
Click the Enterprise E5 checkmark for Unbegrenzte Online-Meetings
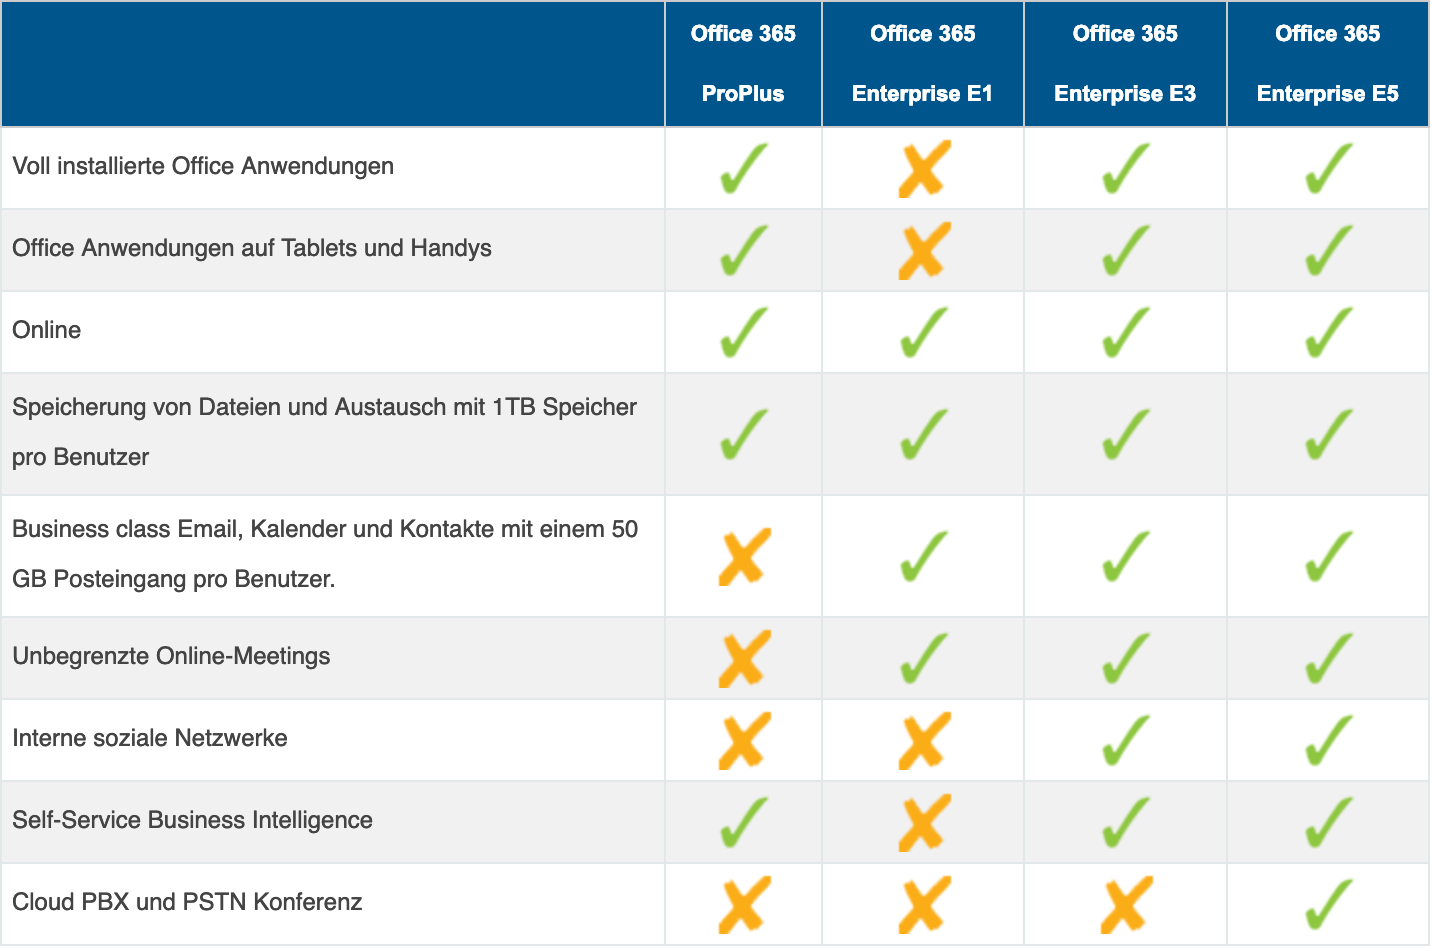(x=1329, y=658)
